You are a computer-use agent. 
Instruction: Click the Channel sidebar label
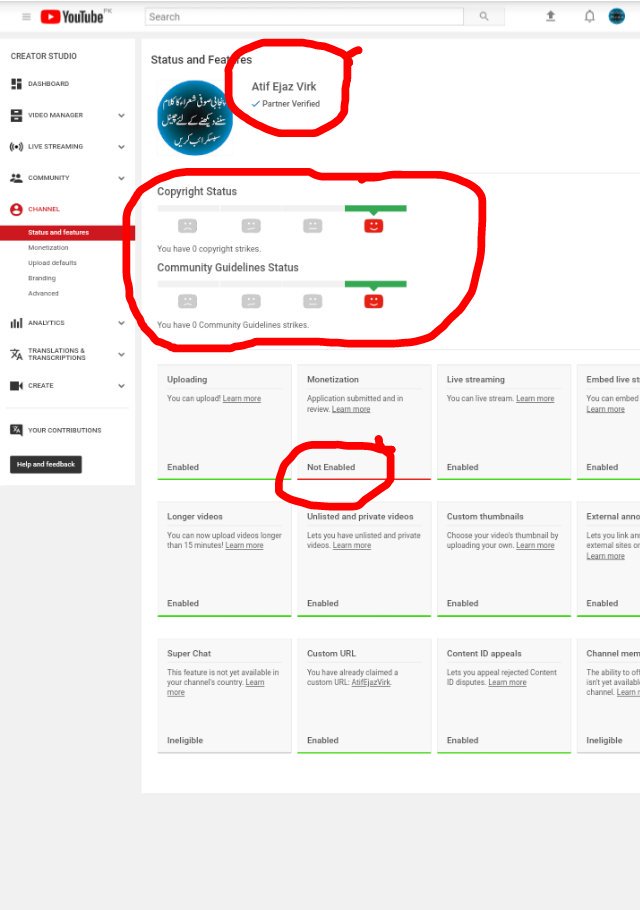coord(44,209)
